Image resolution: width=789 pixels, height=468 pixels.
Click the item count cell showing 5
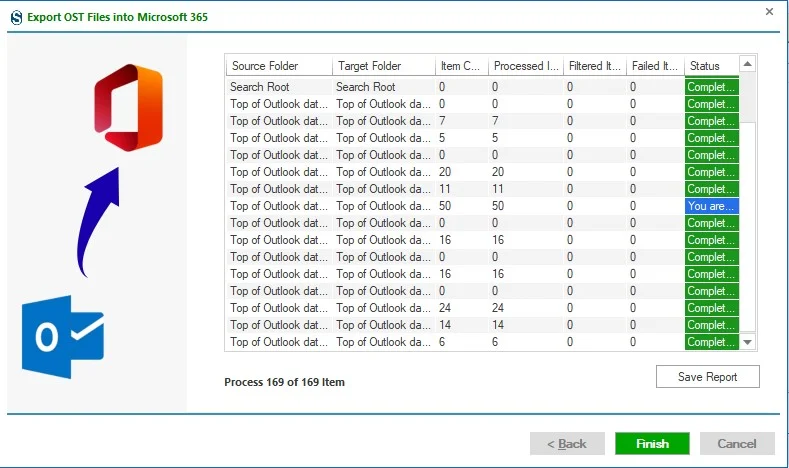tap(461, 138)
